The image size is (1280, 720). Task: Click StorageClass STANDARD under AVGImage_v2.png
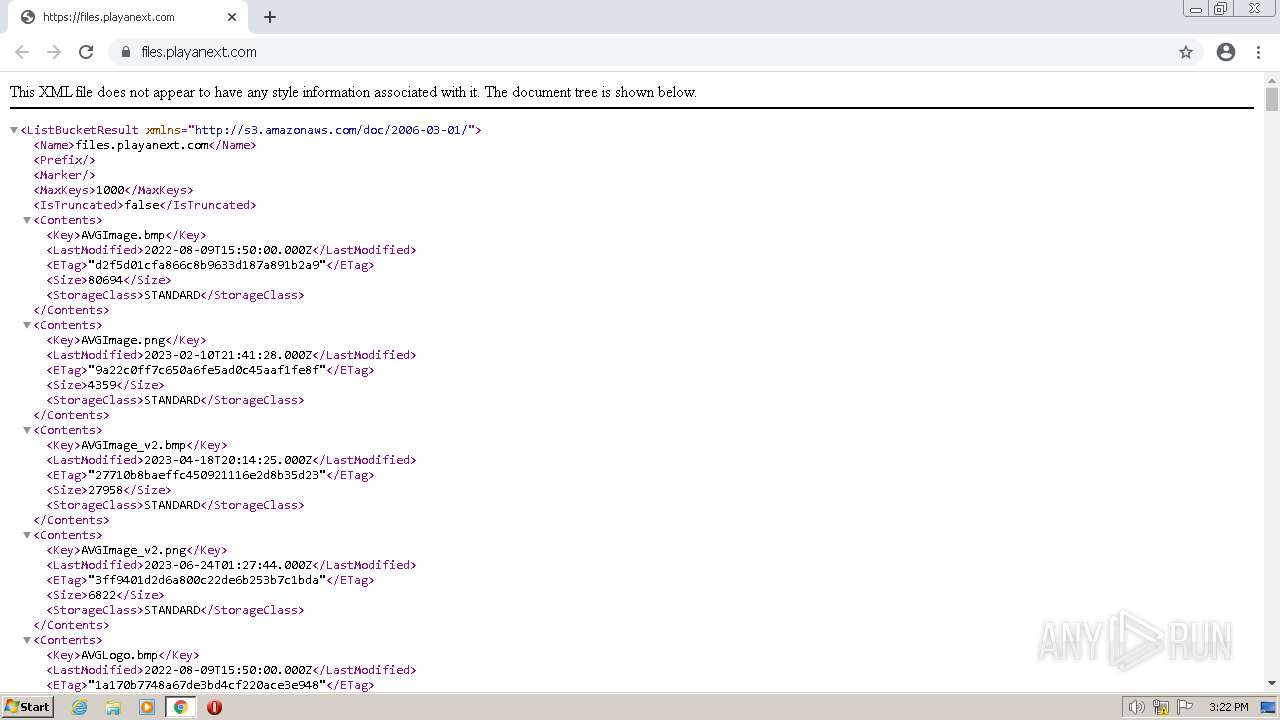[x=172, y=610]
